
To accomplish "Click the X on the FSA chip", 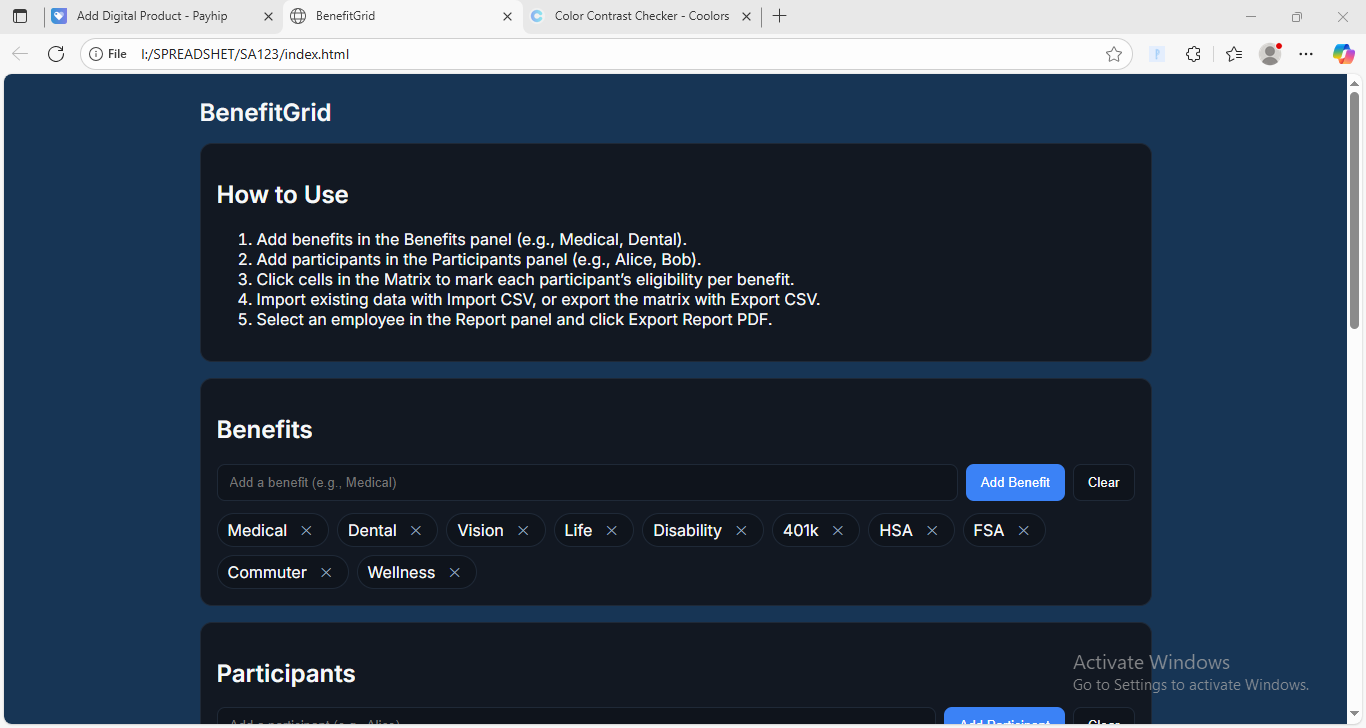I will click(1024, 531).
